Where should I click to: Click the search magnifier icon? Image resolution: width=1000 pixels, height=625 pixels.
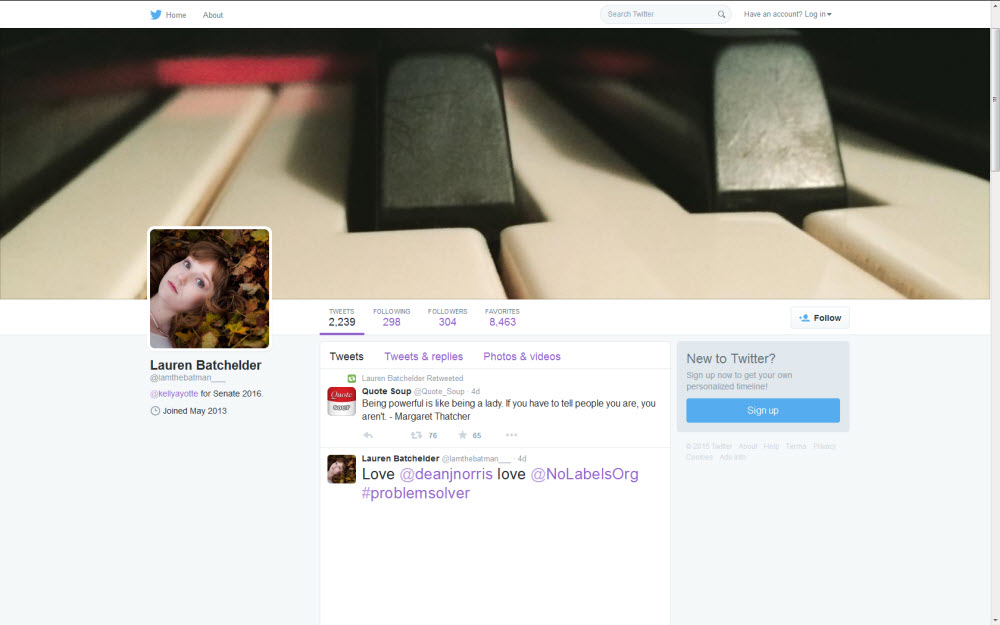pyautogui.click(x=721, y=15)
